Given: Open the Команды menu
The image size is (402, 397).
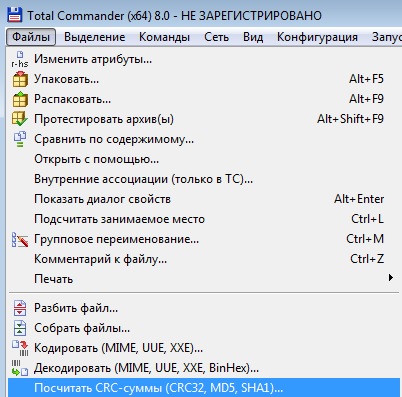Looking at the screenshot, I should [x=164, y=37].
